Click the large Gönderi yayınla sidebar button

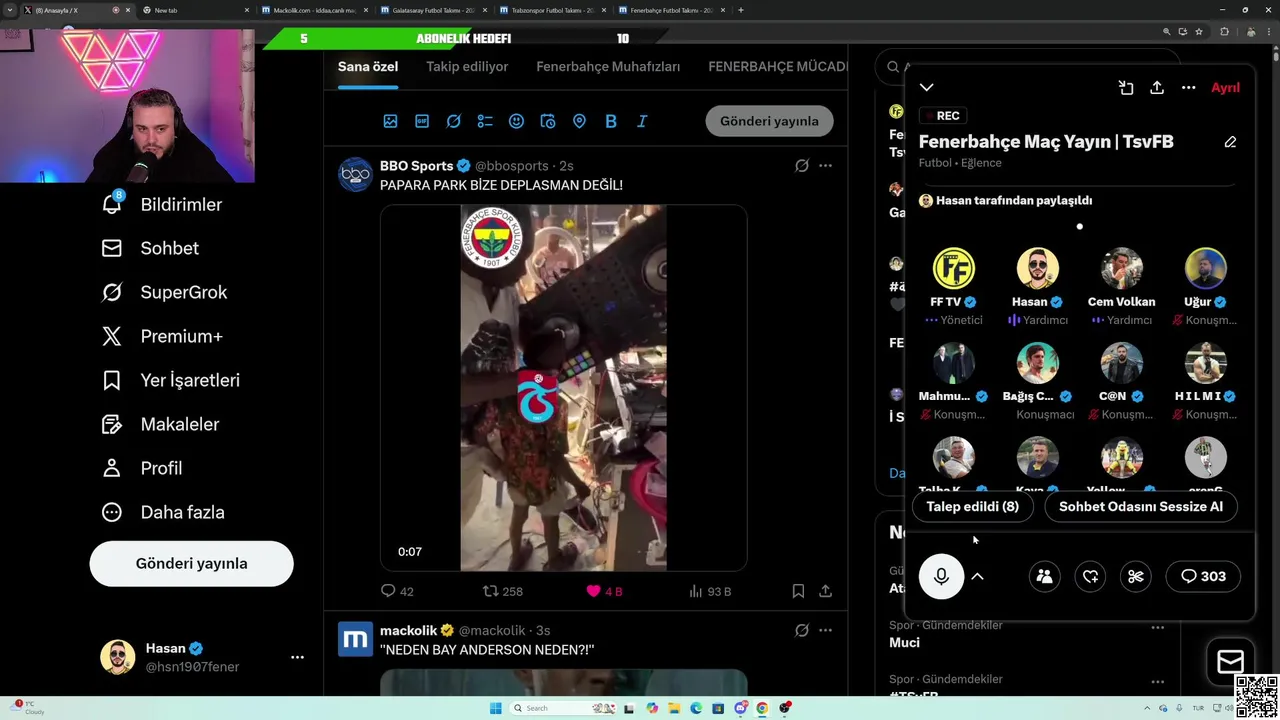191,563
